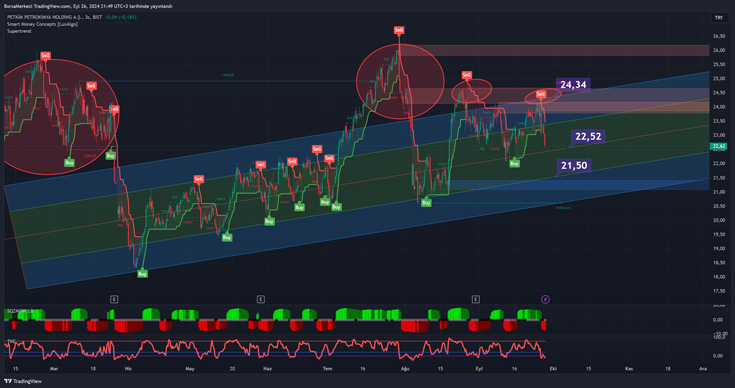The height and width of the screenshot is (388, 735).
Task: Click the purple lightning bolt event icon
Action: tap(545, 299)
